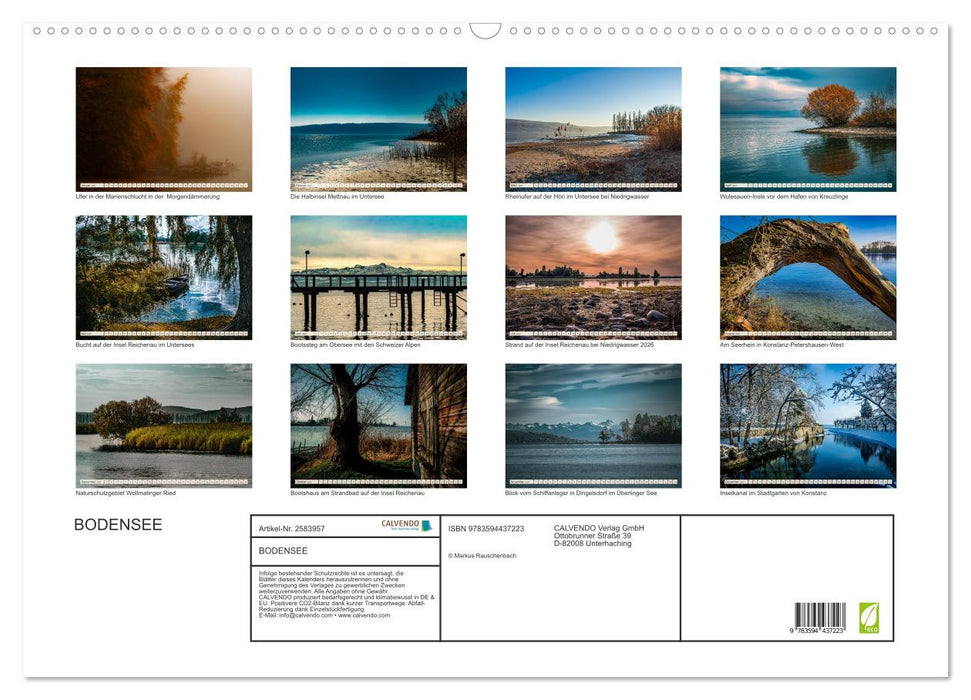Screen dimensions: 971x700
Task: Click caption 'Wulesauen-Insle vor dem Hafen von Kreuzlinge'
Action: [x=784, y=196]
